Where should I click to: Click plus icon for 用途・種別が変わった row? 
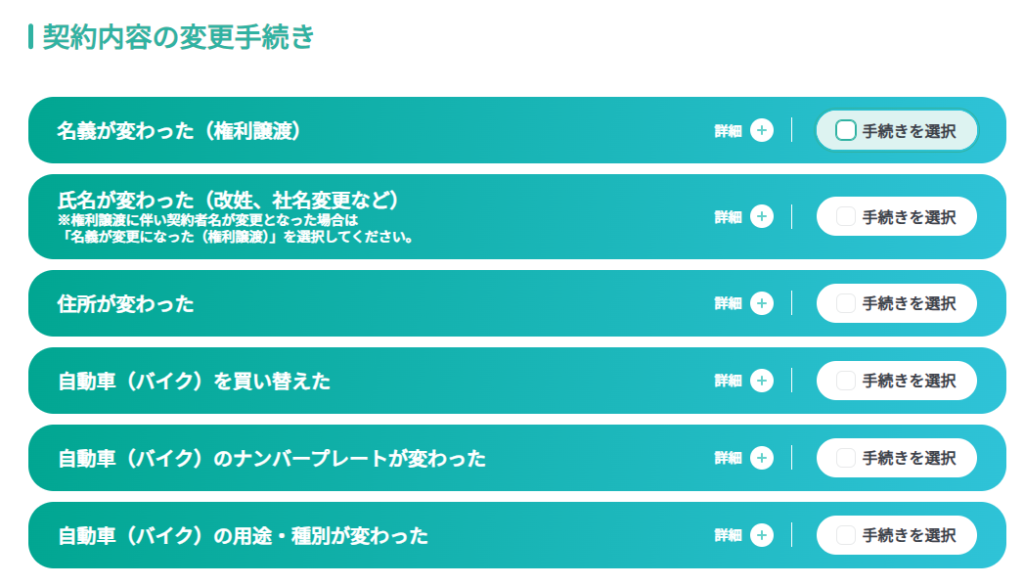click(761, 535)
